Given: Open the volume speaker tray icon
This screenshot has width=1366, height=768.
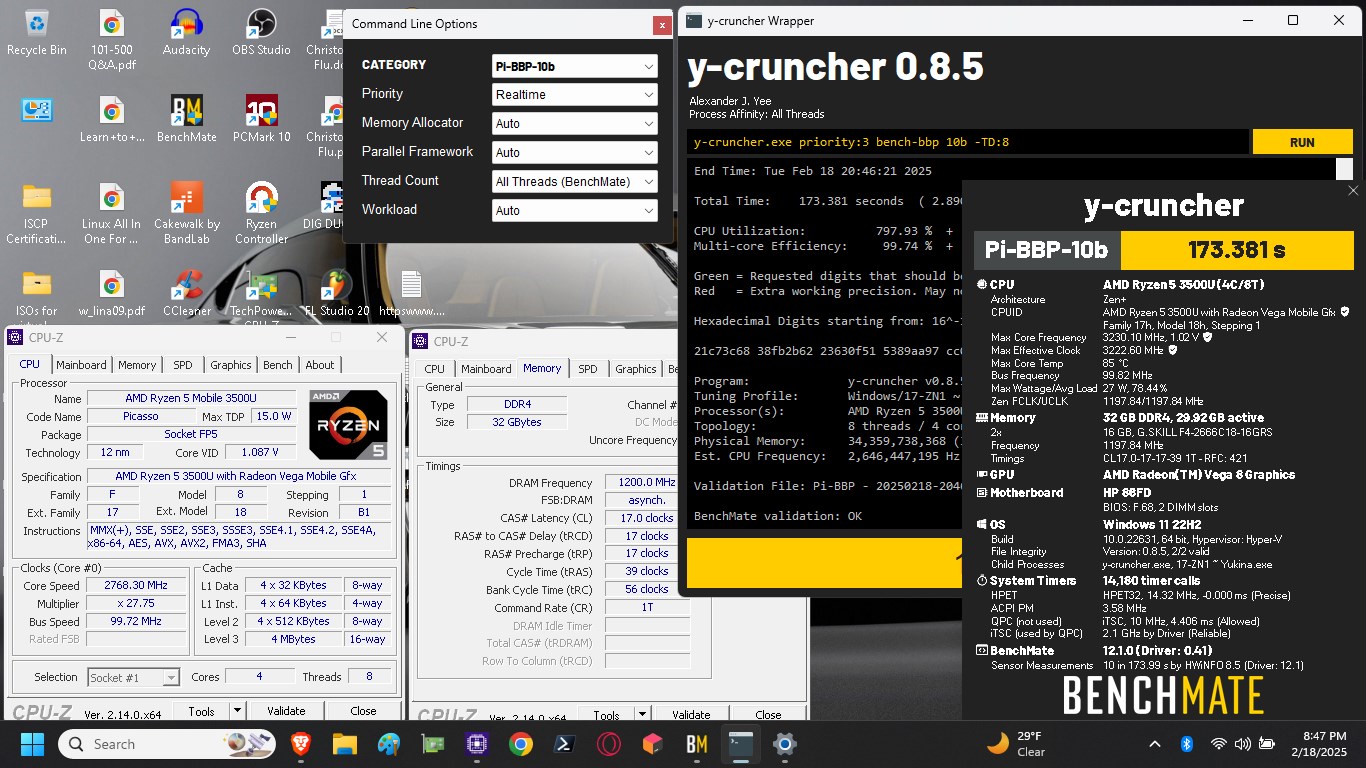Looking at the screenshot, I should pos(1242,744).
